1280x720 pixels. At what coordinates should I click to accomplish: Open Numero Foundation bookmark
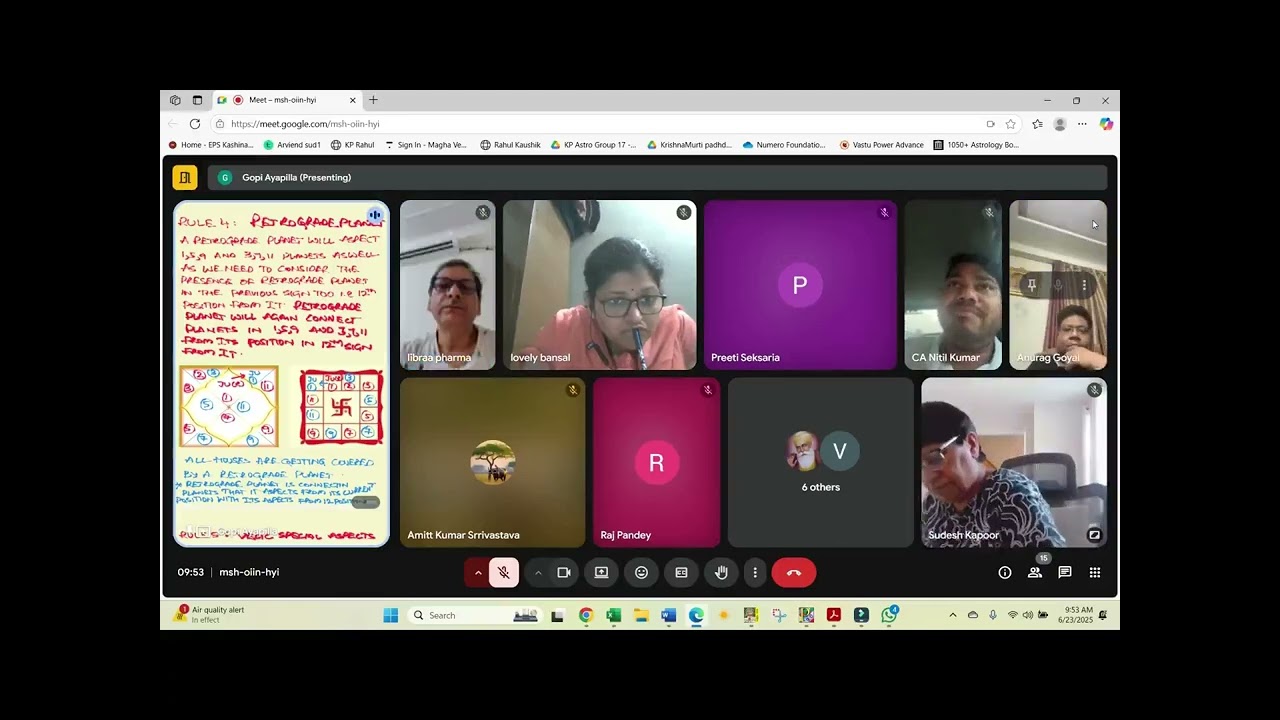[784, 145]
